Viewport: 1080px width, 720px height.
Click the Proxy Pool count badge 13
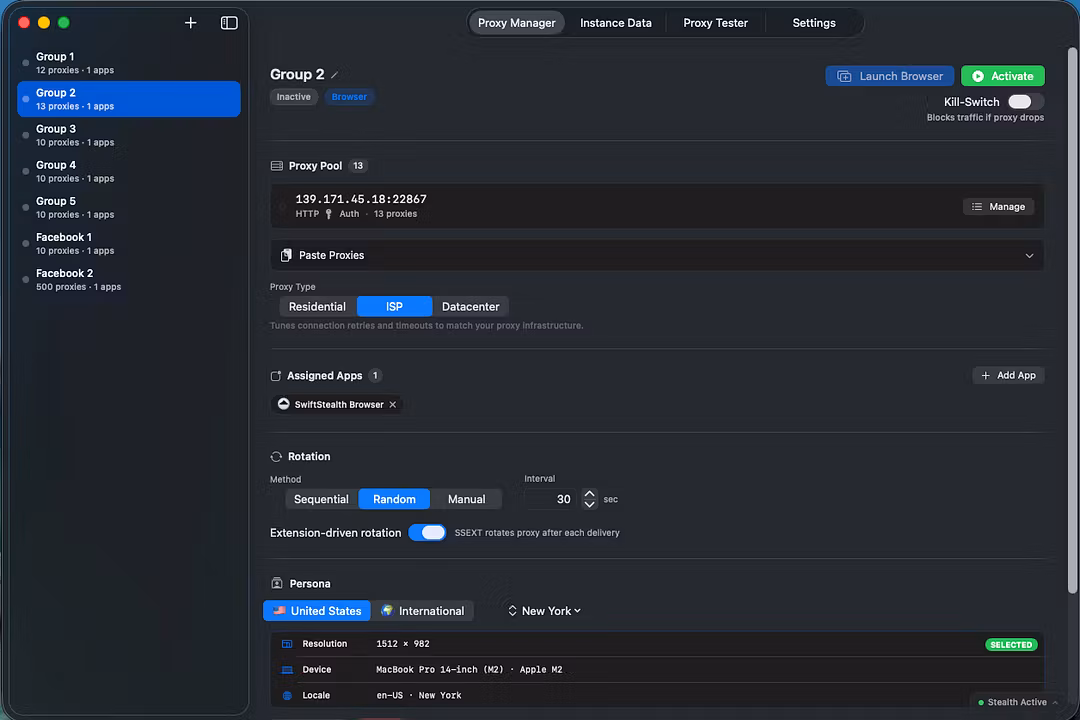click(x=357, y=166)
